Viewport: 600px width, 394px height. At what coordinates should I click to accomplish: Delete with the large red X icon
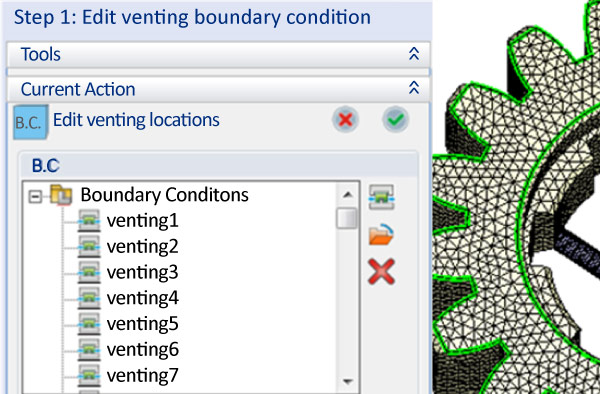[381, 272]
